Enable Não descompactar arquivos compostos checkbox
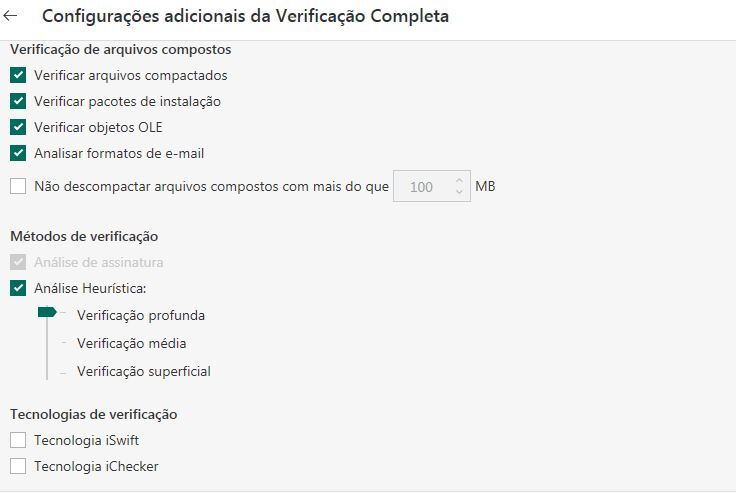Image resolution: width=736 pixels, height=494 pixels. coord(18,186)
